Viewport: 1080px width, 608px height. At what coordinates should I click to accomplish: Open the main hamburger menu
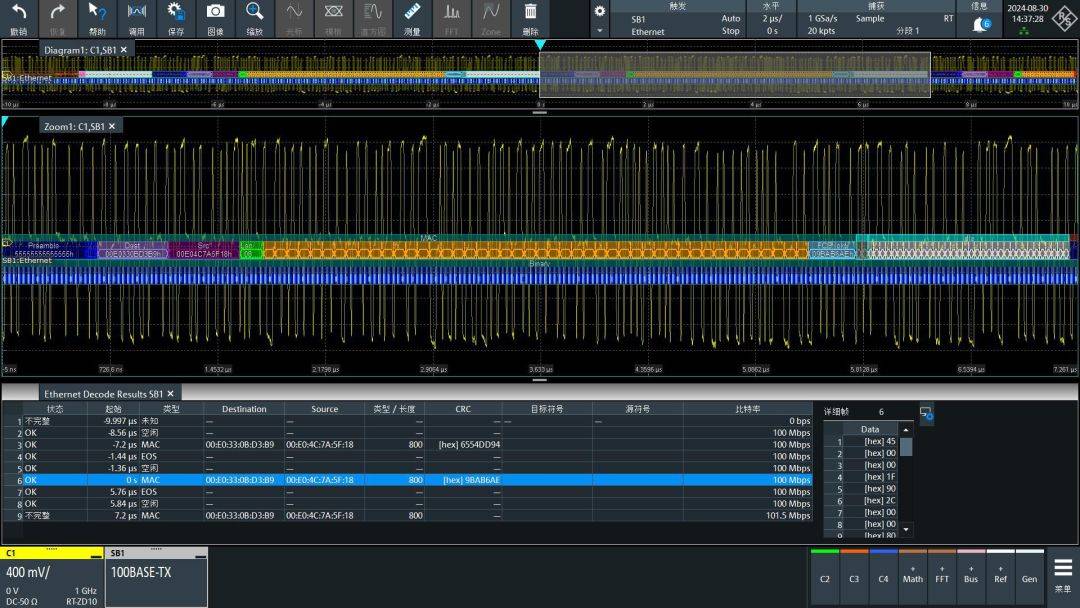pyautogui.click(x=1062, y=569)
